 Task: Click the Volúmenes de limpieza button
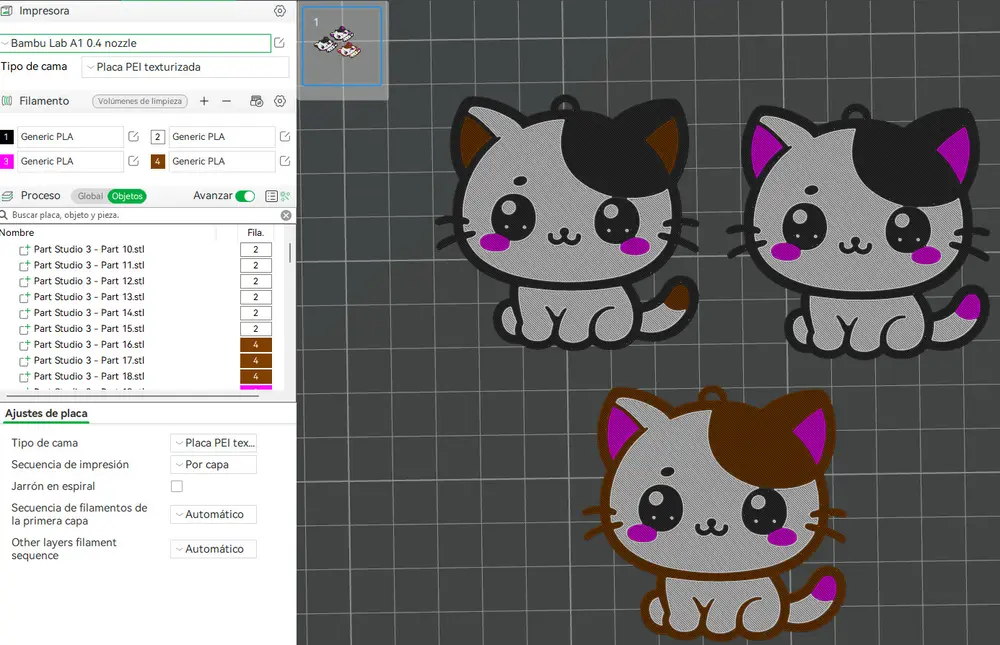point(140,101)
